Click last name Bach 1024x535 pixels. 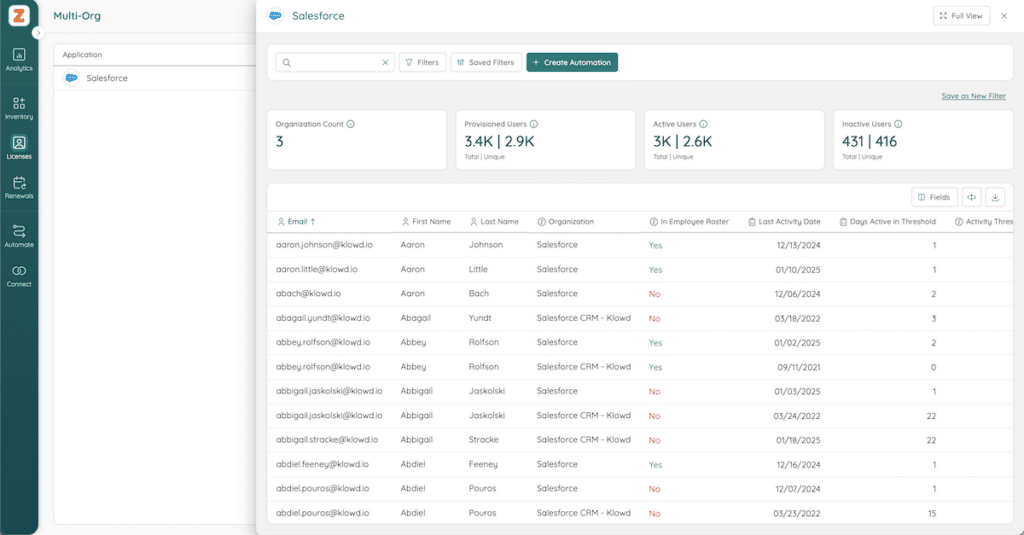[479, 293]
